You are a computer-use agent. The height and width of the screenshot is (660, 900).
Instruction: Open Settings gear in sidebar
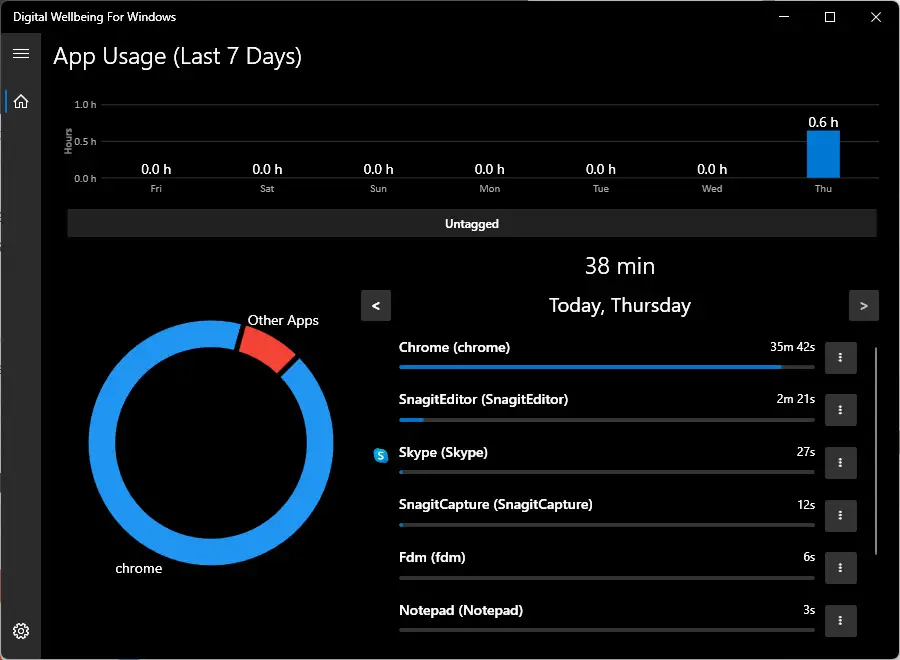click(x=21, y=631)
